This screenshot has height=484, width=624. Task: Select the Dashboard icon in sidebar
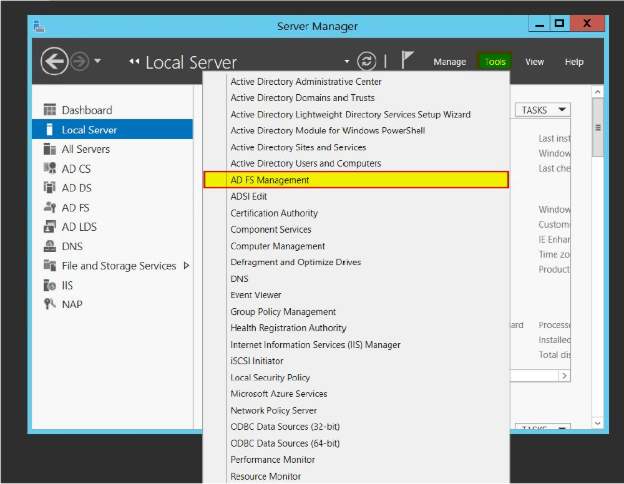(50, 110)
